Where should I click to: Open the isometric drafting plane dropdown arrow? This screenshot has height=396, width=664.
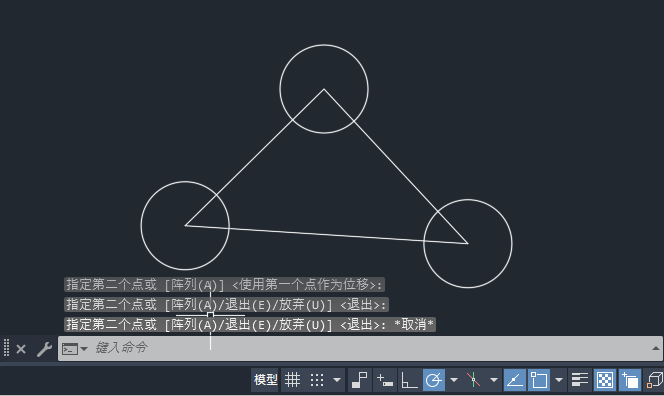pyautogui.click(x=494, y=379)
